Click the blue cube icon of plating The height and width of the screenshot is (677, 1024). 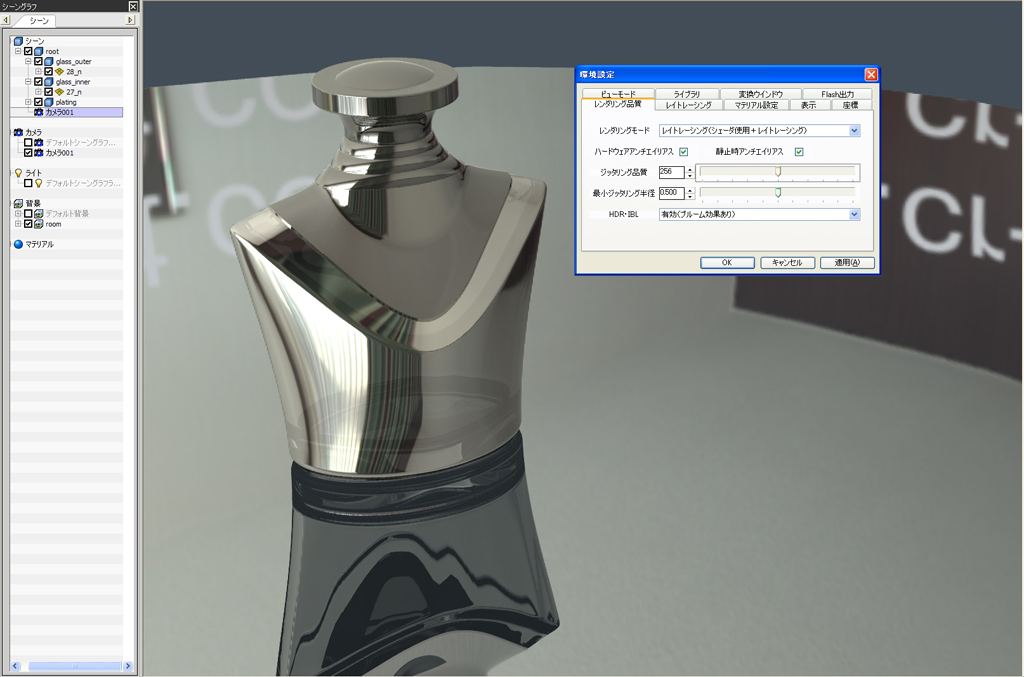(49, 102)
